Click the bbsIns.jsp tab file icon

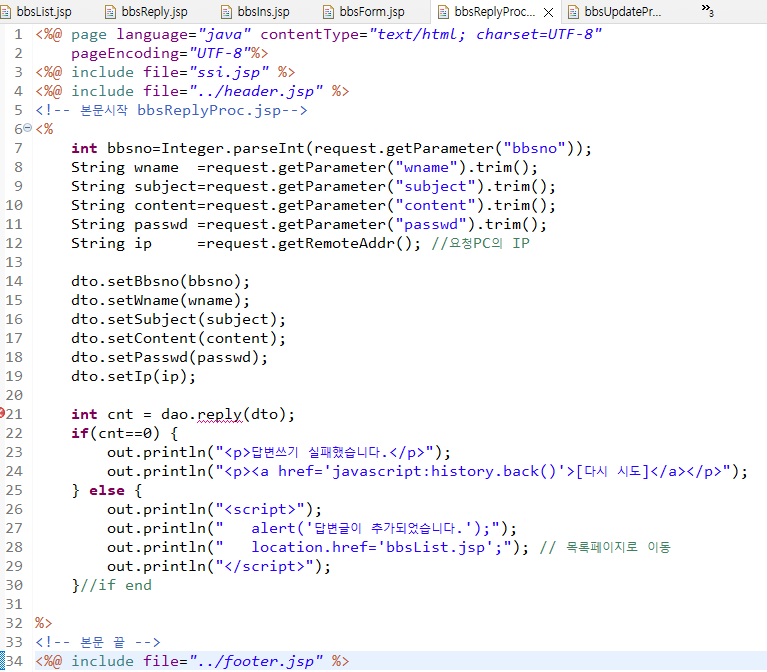[226, 12]
